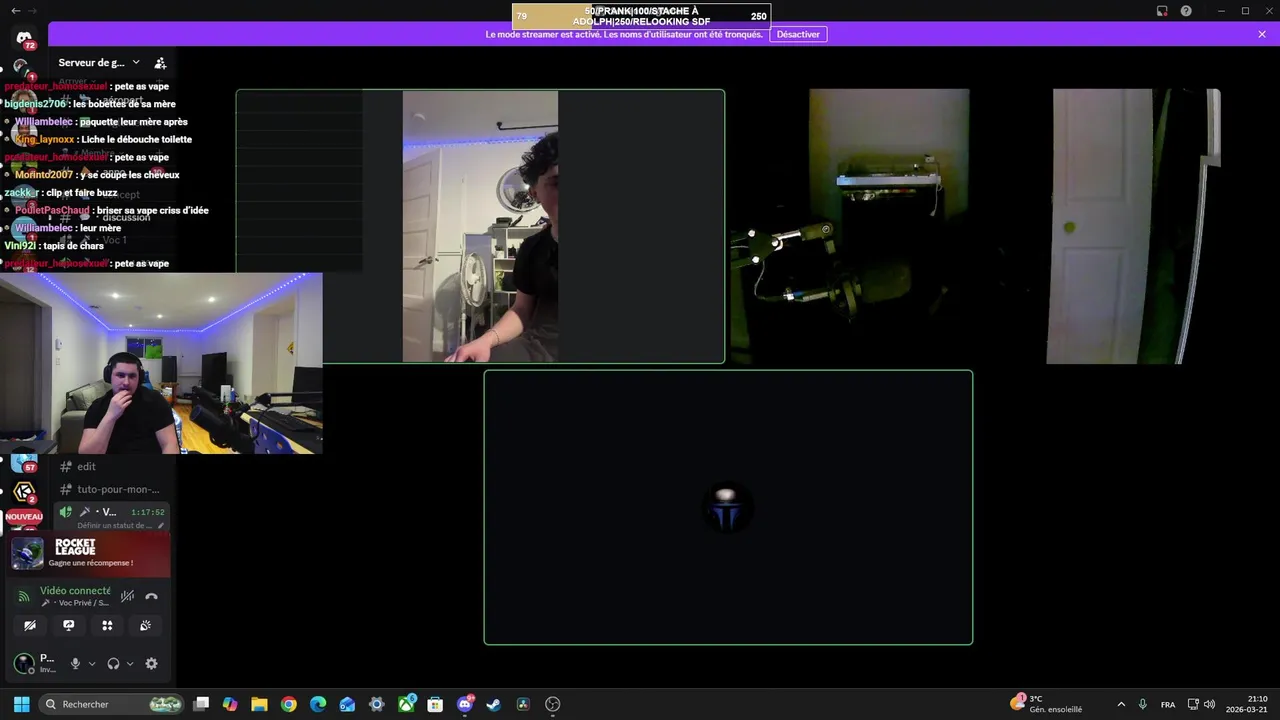
Task: Click chat message "clip et faire buzz"
Action: (82, 193)
